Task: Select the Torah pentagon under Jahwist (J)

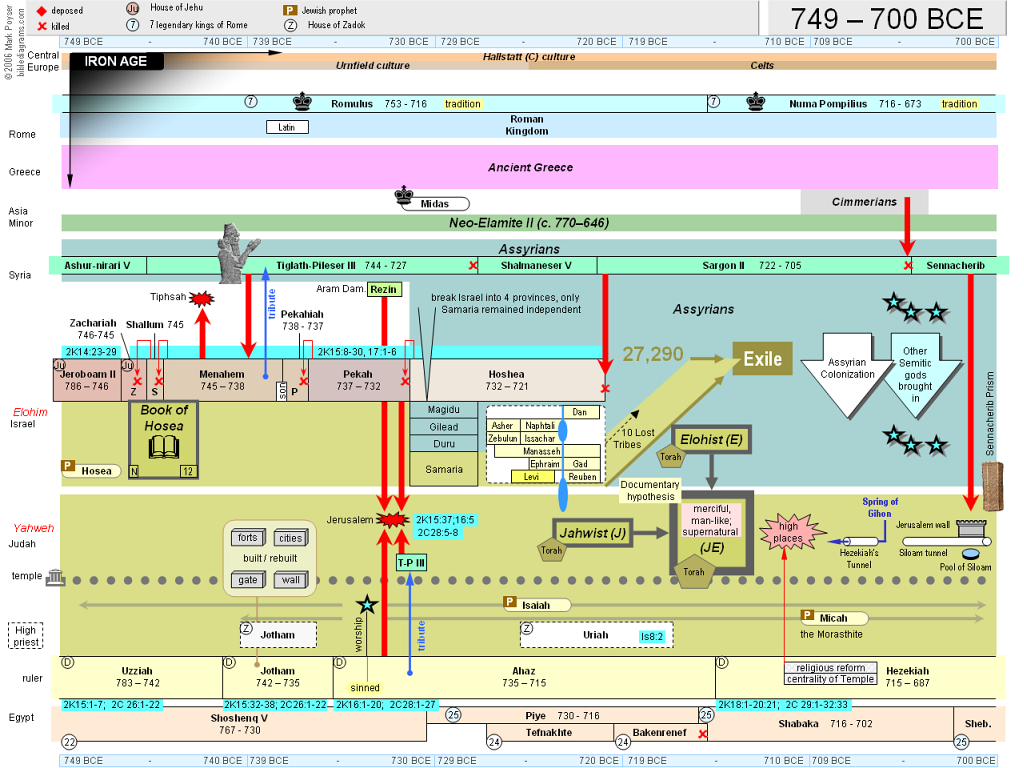Action: 551,550
